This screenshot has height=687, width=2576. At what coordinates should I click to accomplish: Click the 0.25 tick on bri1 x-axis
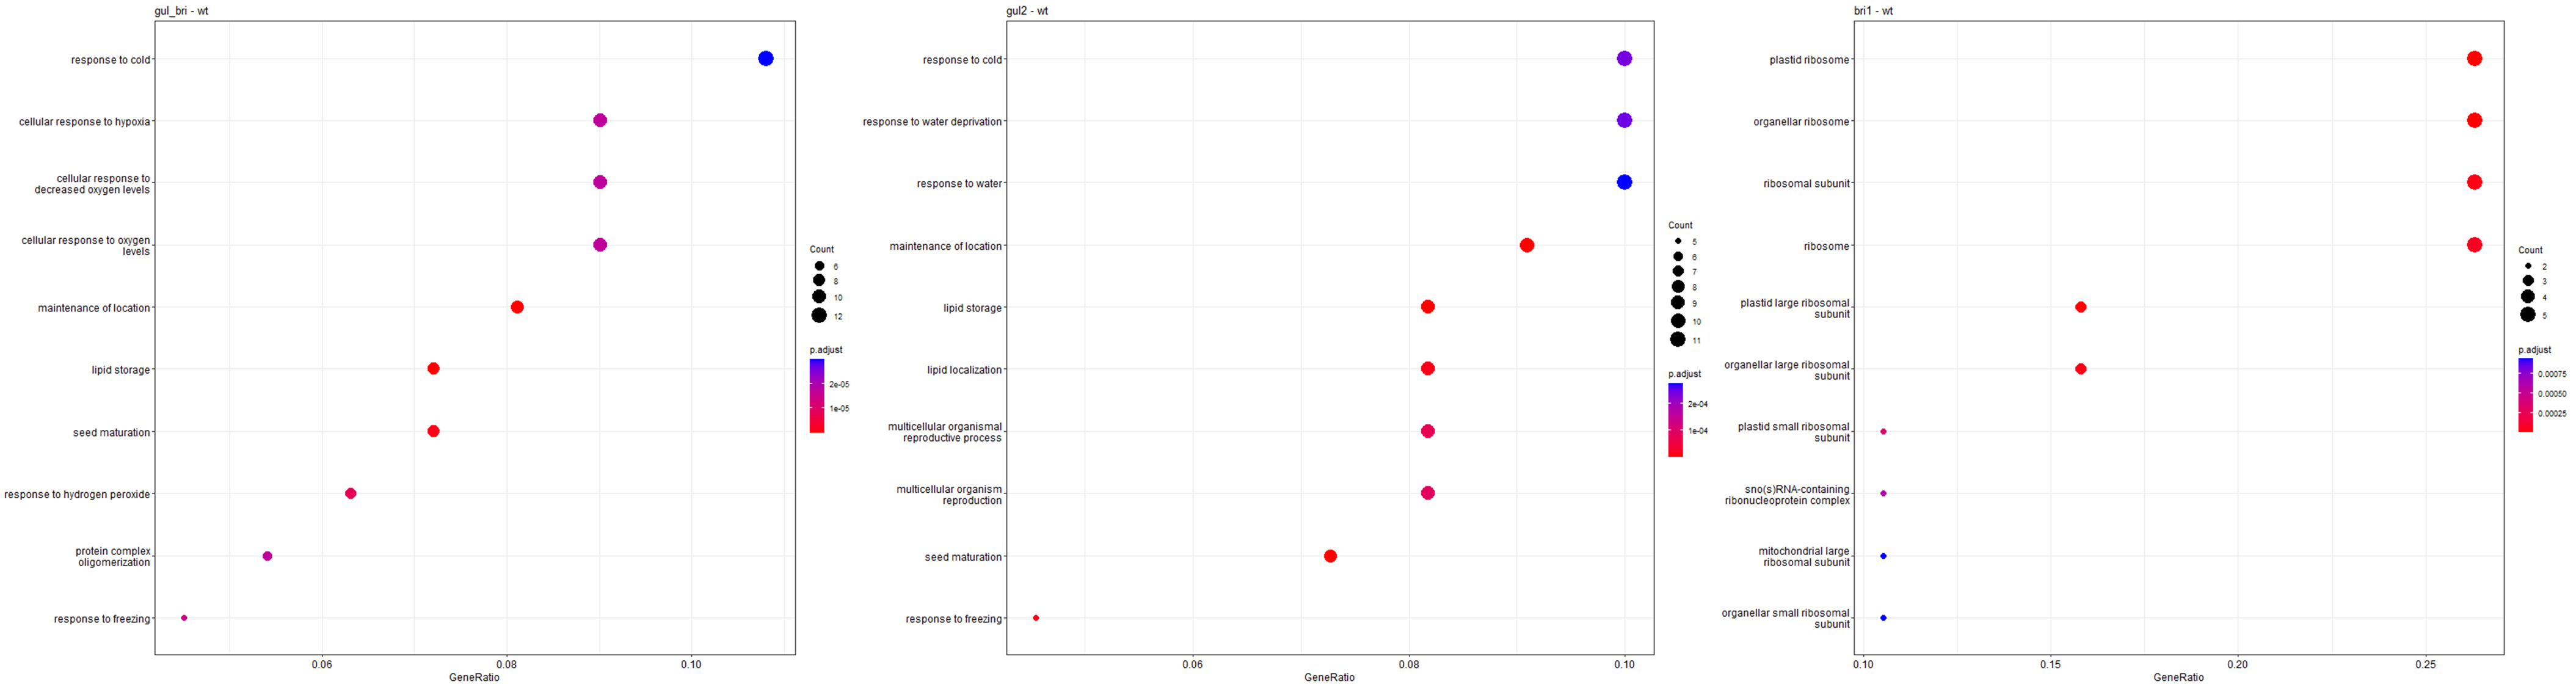pyautogui.click(x=2425, y=664)
